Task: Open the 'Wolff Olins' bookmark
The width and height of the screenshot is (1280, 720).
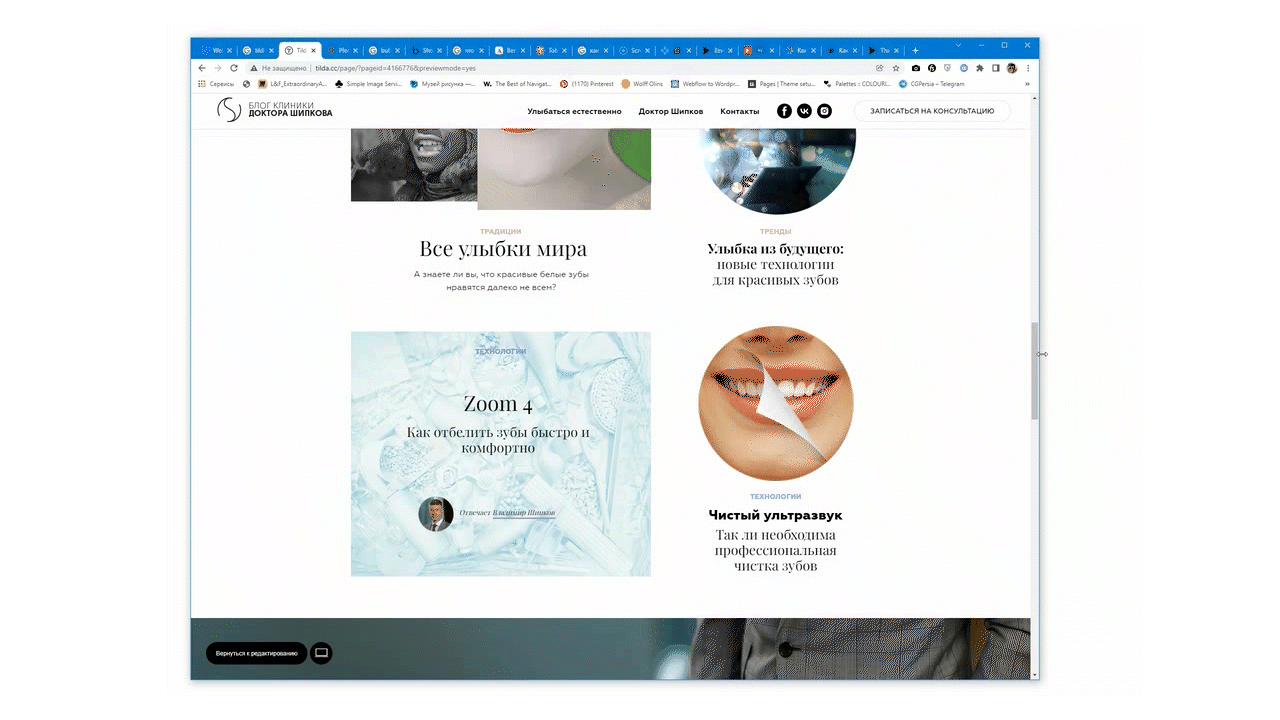Action: [642, 84]
